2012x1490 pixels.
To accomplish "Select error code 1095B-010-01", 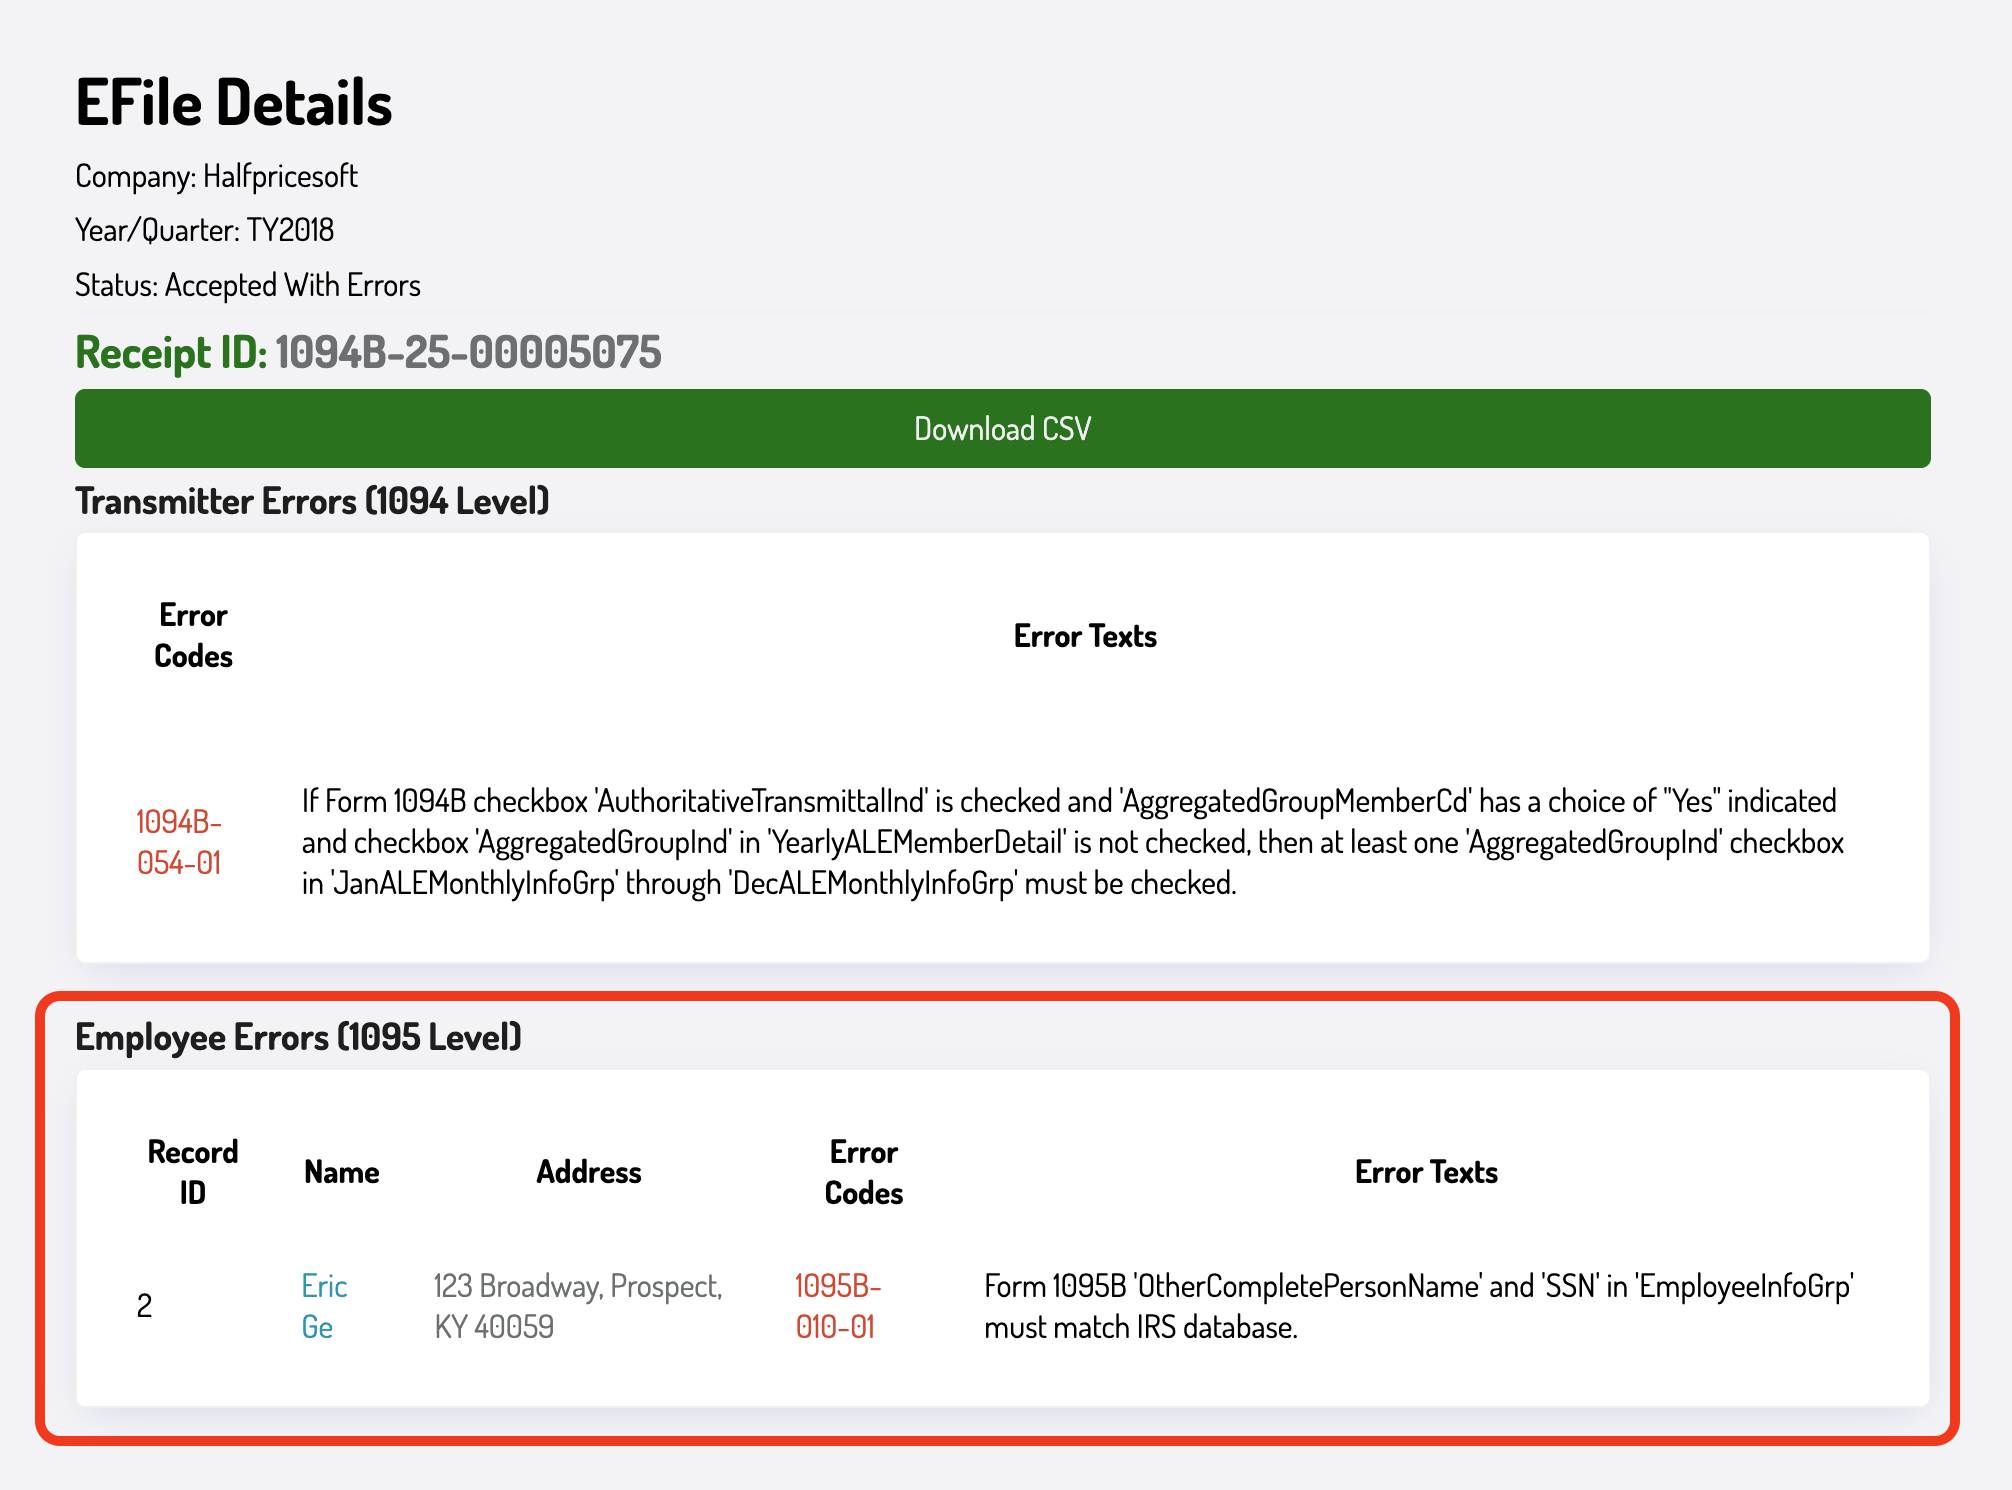I will pos(838,1306).
